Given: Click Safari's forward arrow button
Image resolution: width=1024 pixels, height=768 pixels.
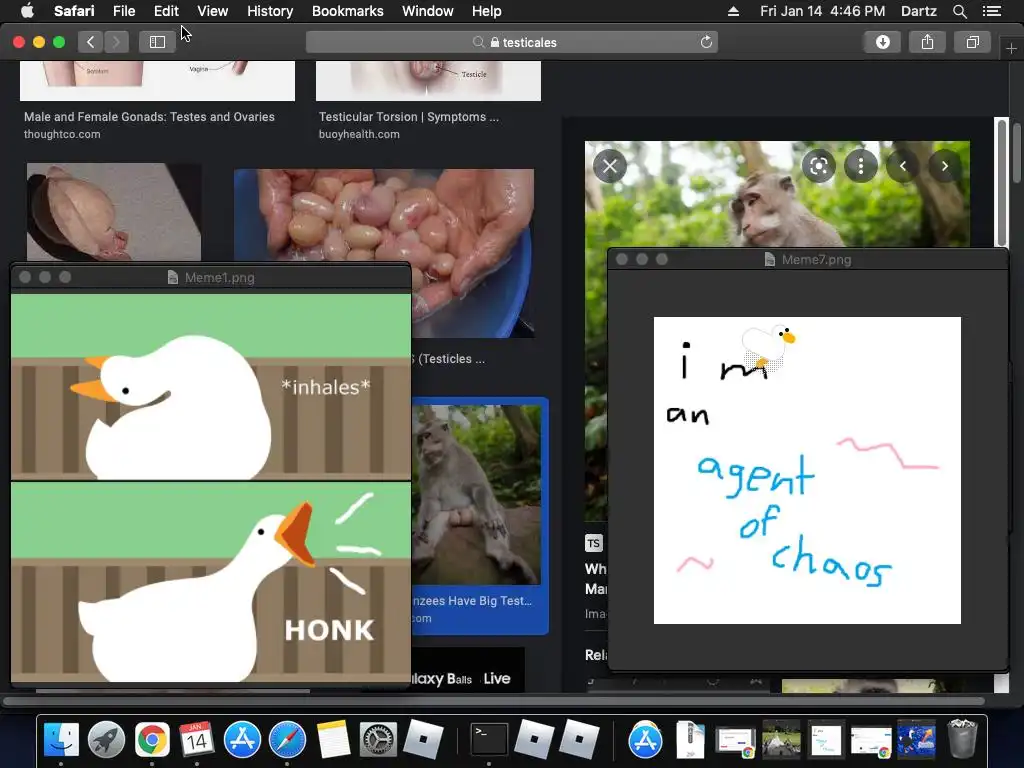Looking at the screenshot, I should [x=116, y=42].
